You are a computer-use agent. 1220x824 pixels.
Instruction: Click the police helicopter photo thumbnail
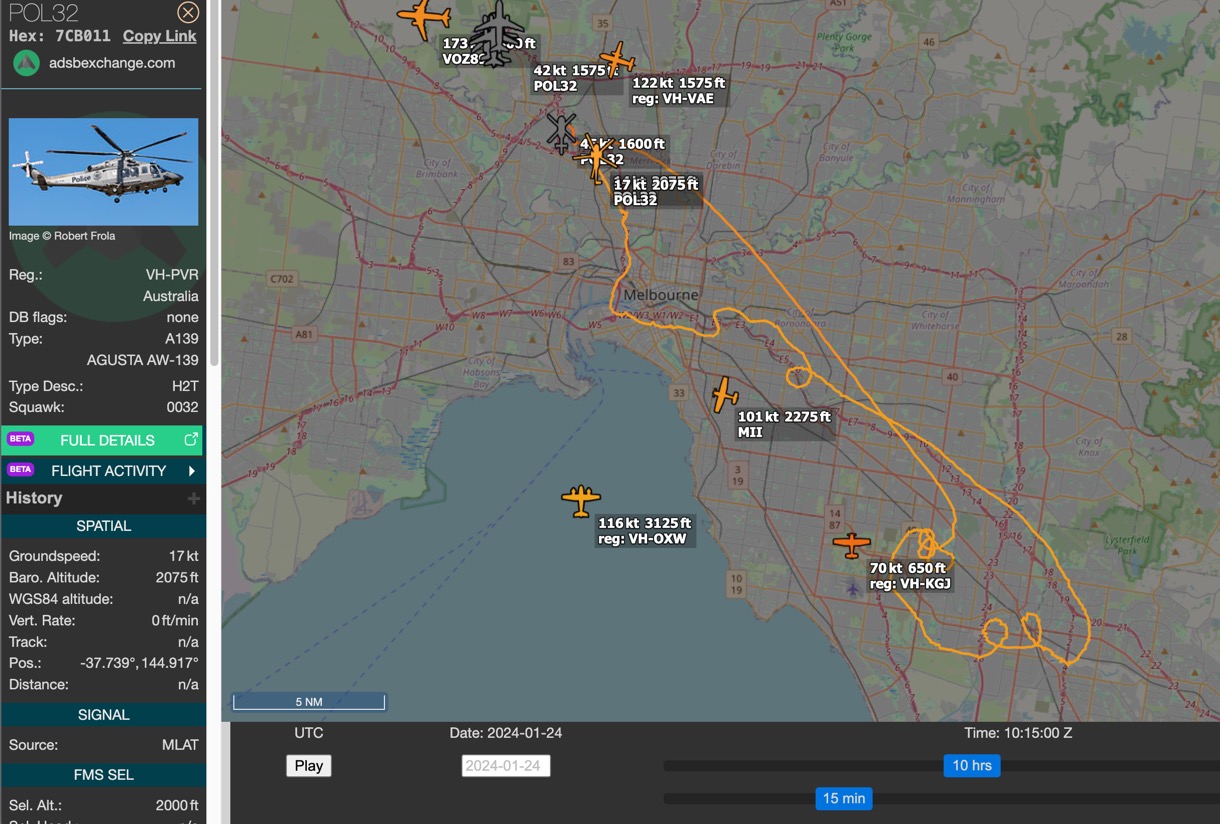click(103, 171)
